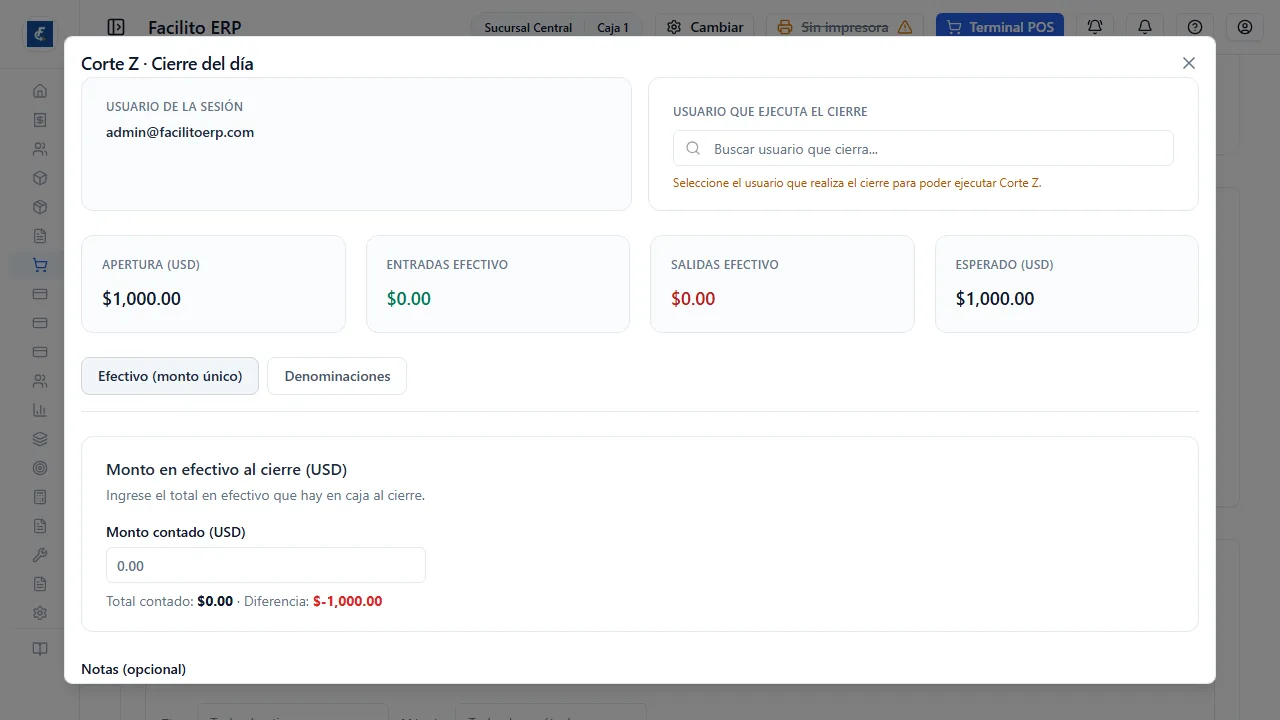Screen dimensions: 1280x720
Task: Open the settings gear icon in the sidebar
Action: (40, 613)
